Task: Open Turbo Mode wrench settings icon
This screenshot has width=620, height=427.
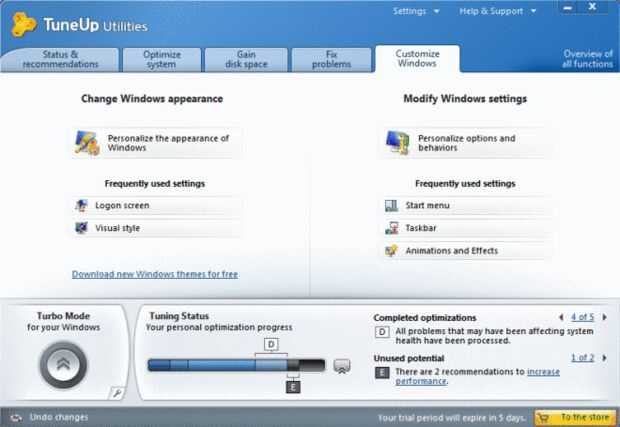Action: pyautogui.click(x=117, y=393)
